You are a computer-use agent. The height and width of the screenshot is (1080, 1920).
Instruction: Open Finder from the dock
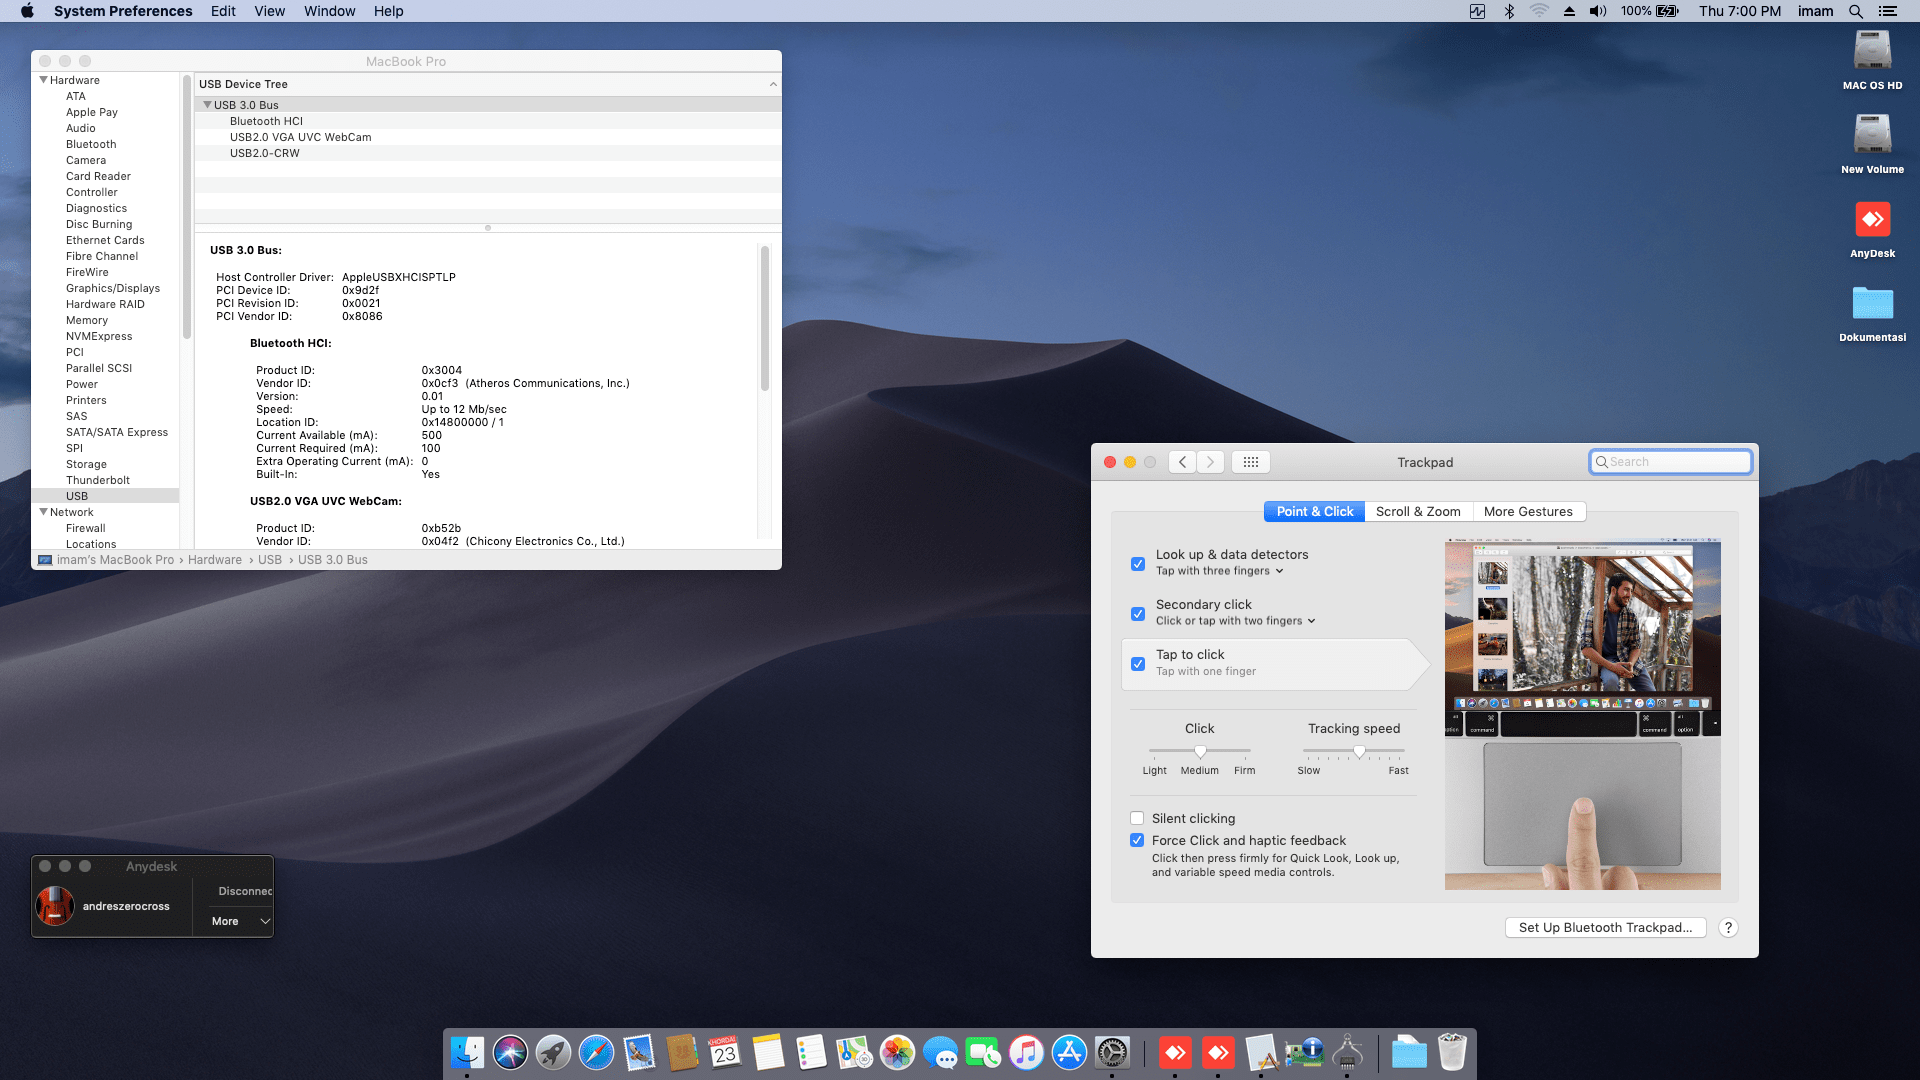[x=467, y=1052]
